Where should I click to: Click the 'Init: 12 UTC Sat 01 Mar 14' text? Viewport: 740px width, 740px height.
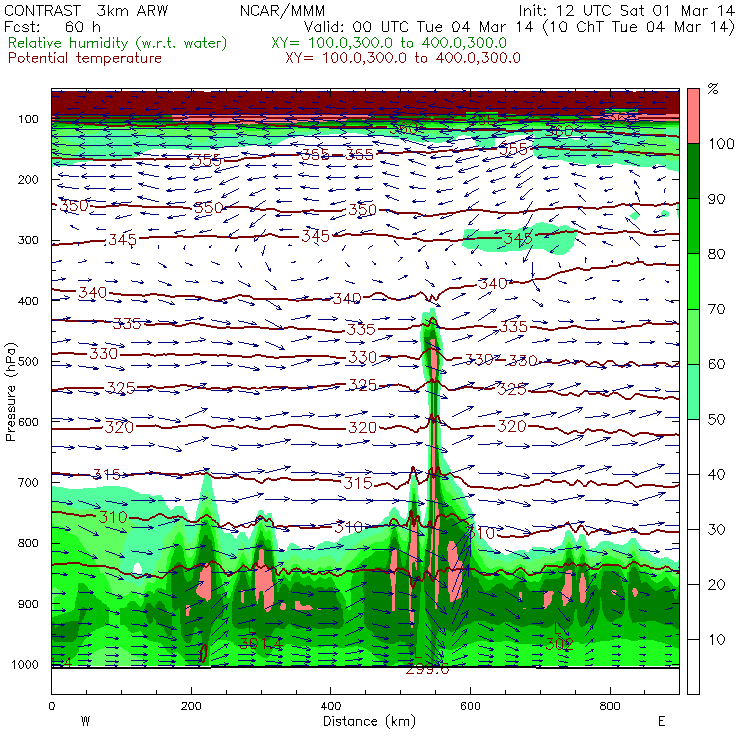pos(626,11)
